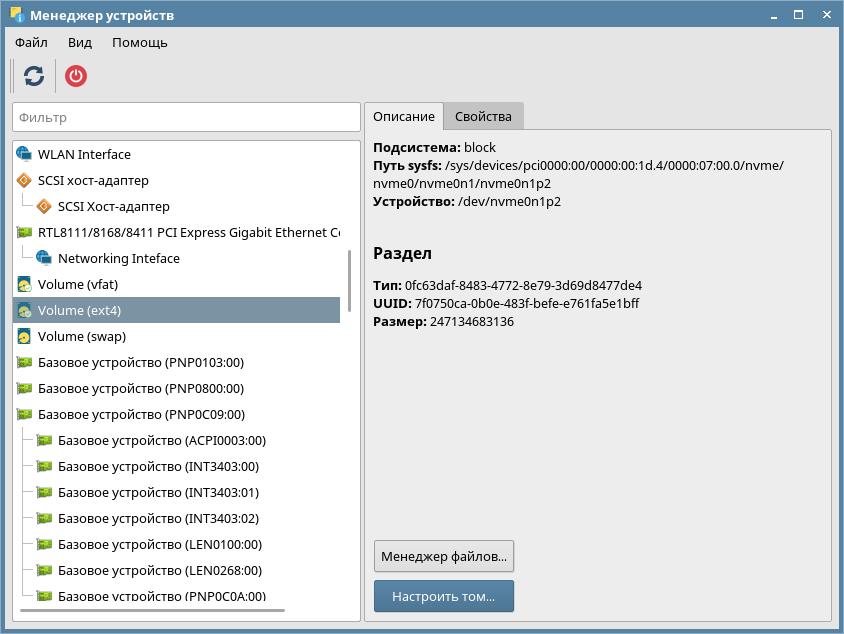The width and height of the screenshot is (844, 634).
Task: Click the RTL8111 Ethernet card icon
Action: [24, 232]
